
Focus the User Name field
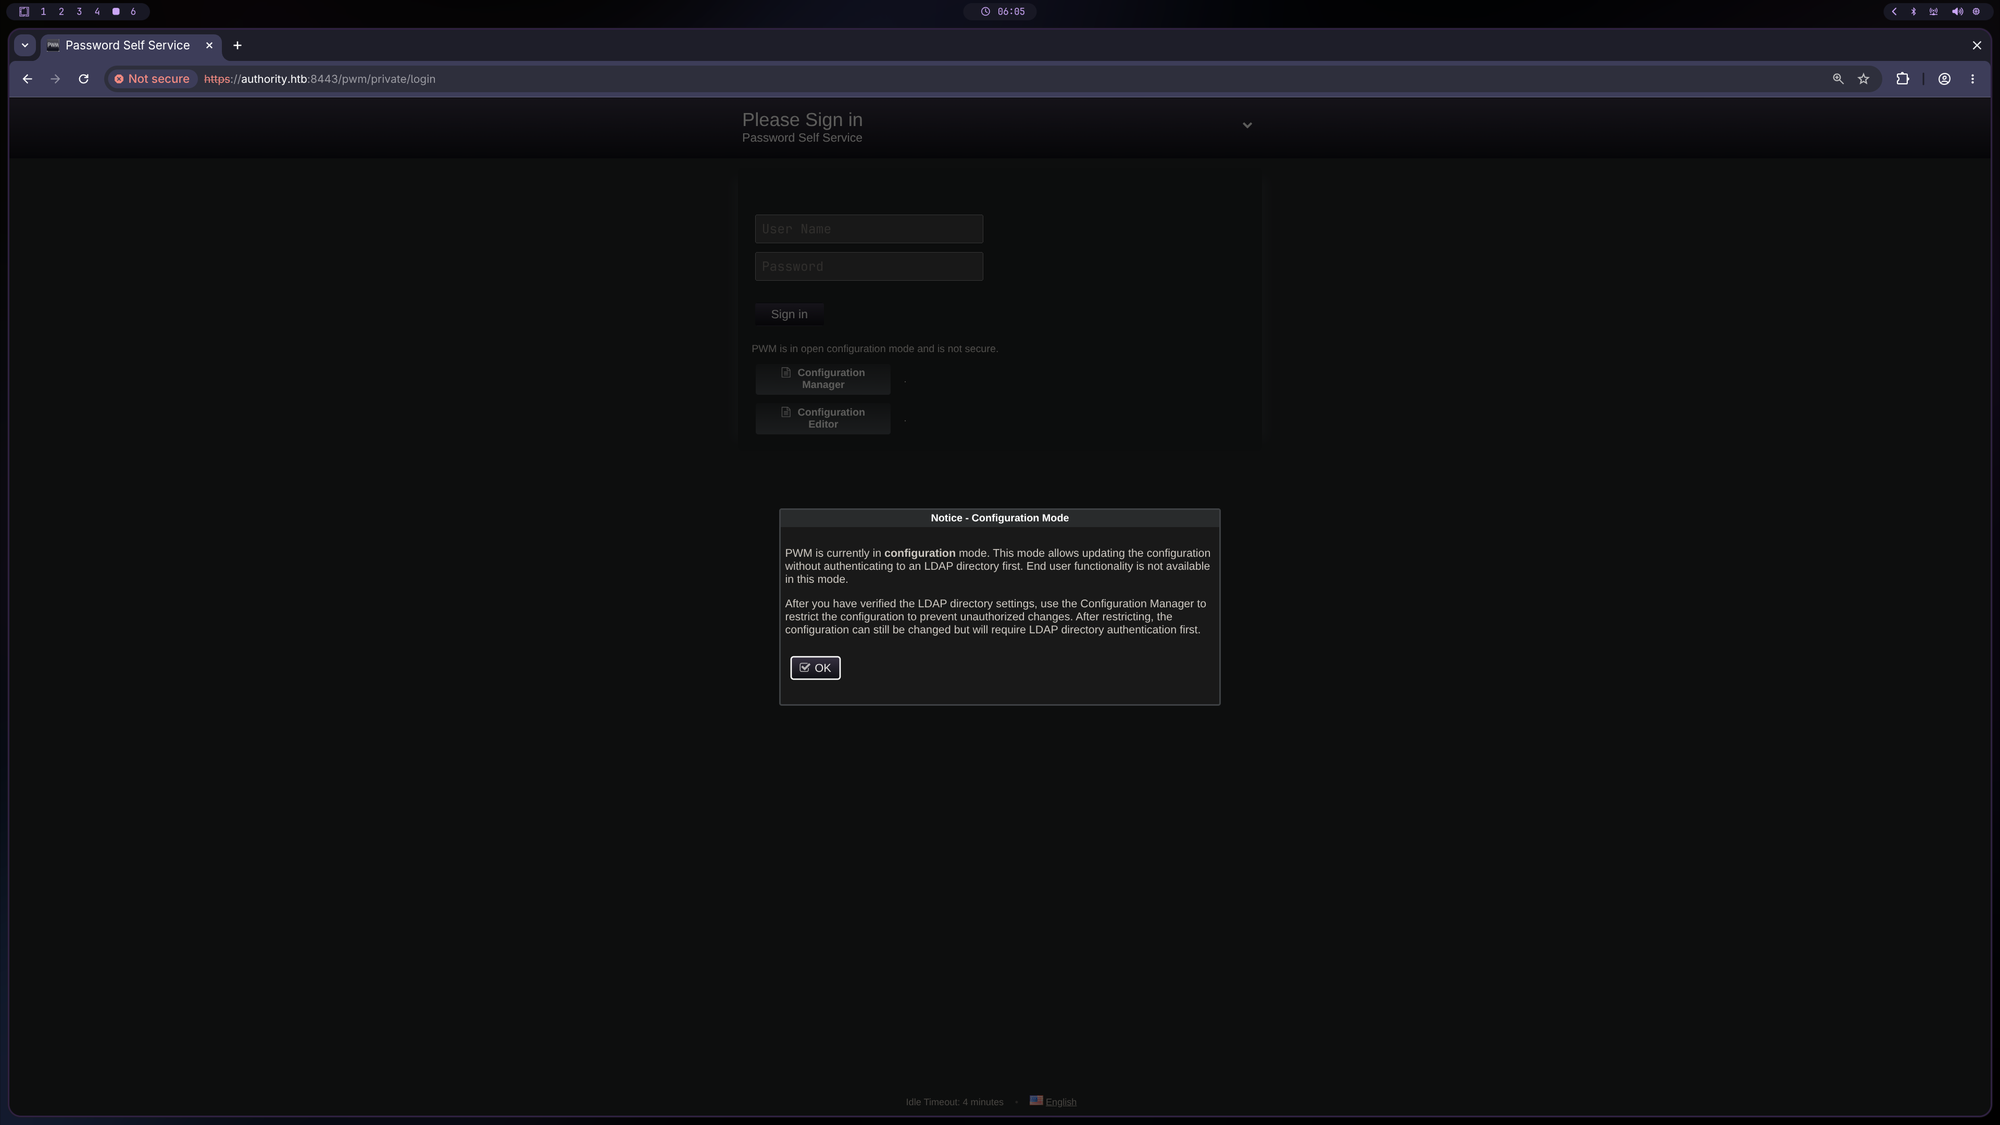point(869,229)
